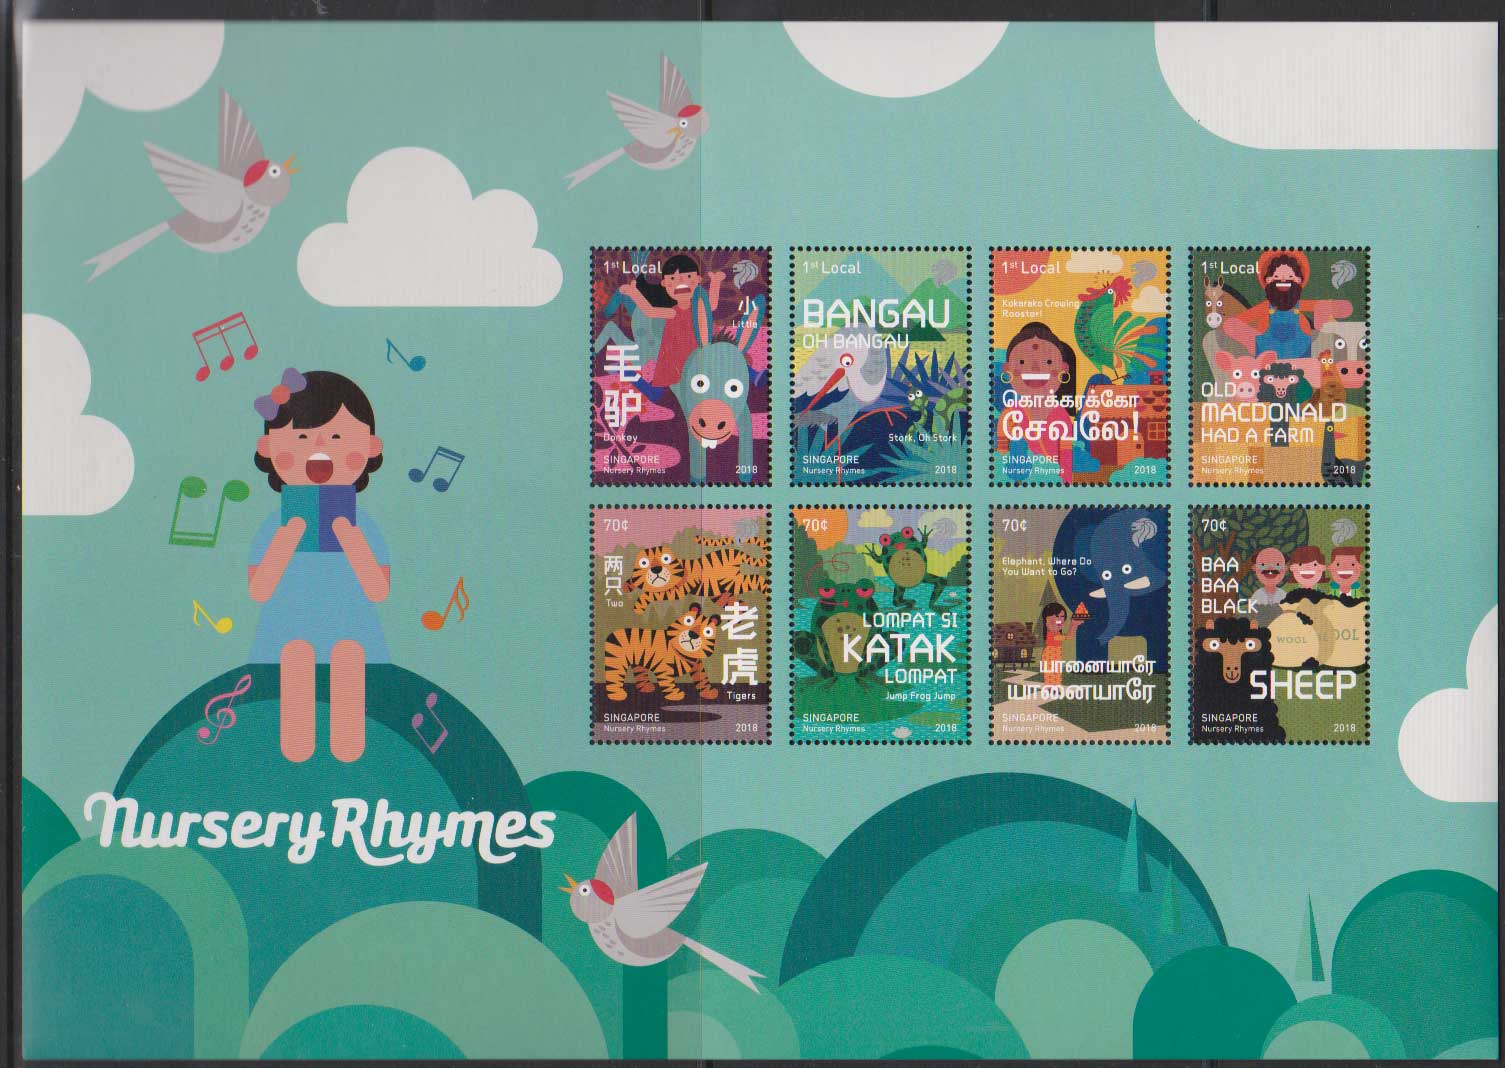The image size is (1505, 1068).
Task: Click the '70¢' value on the tiger stamp
Action: [x=615, y=525]
